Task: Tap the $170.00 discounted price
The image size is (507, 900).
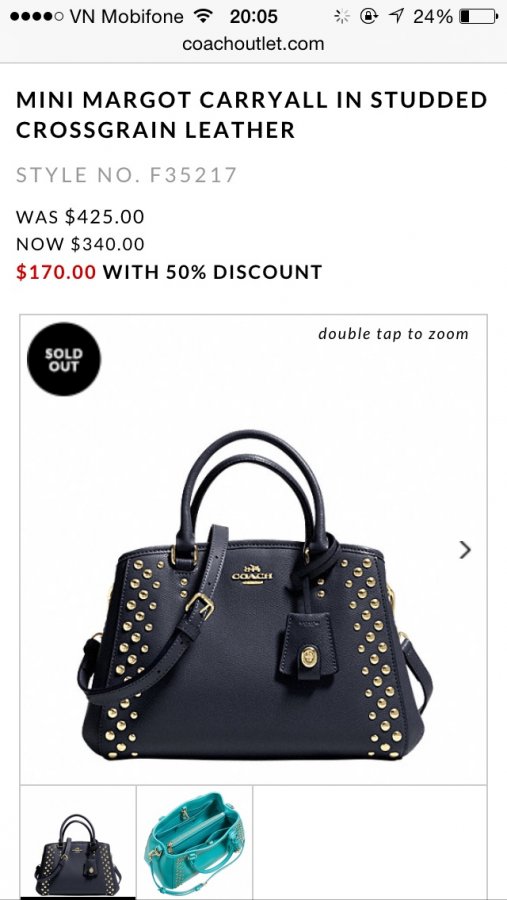Action: 56,271
